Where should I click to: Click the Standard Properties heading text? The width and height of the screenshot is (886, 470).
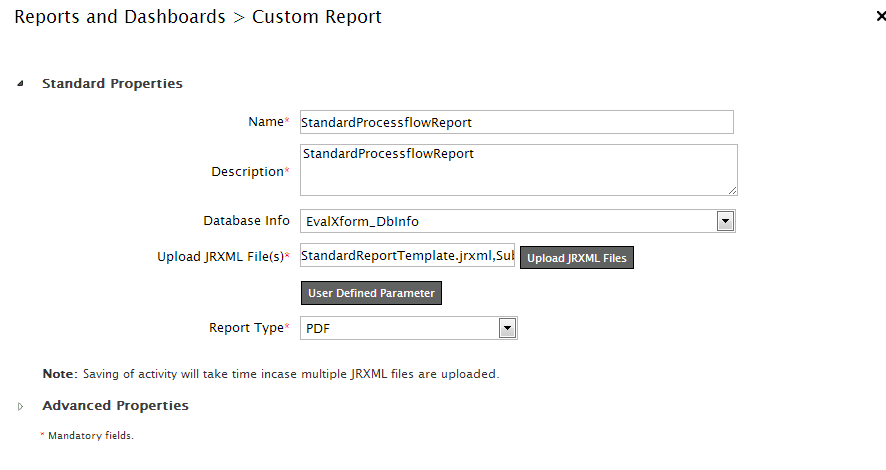coord(112,84)
